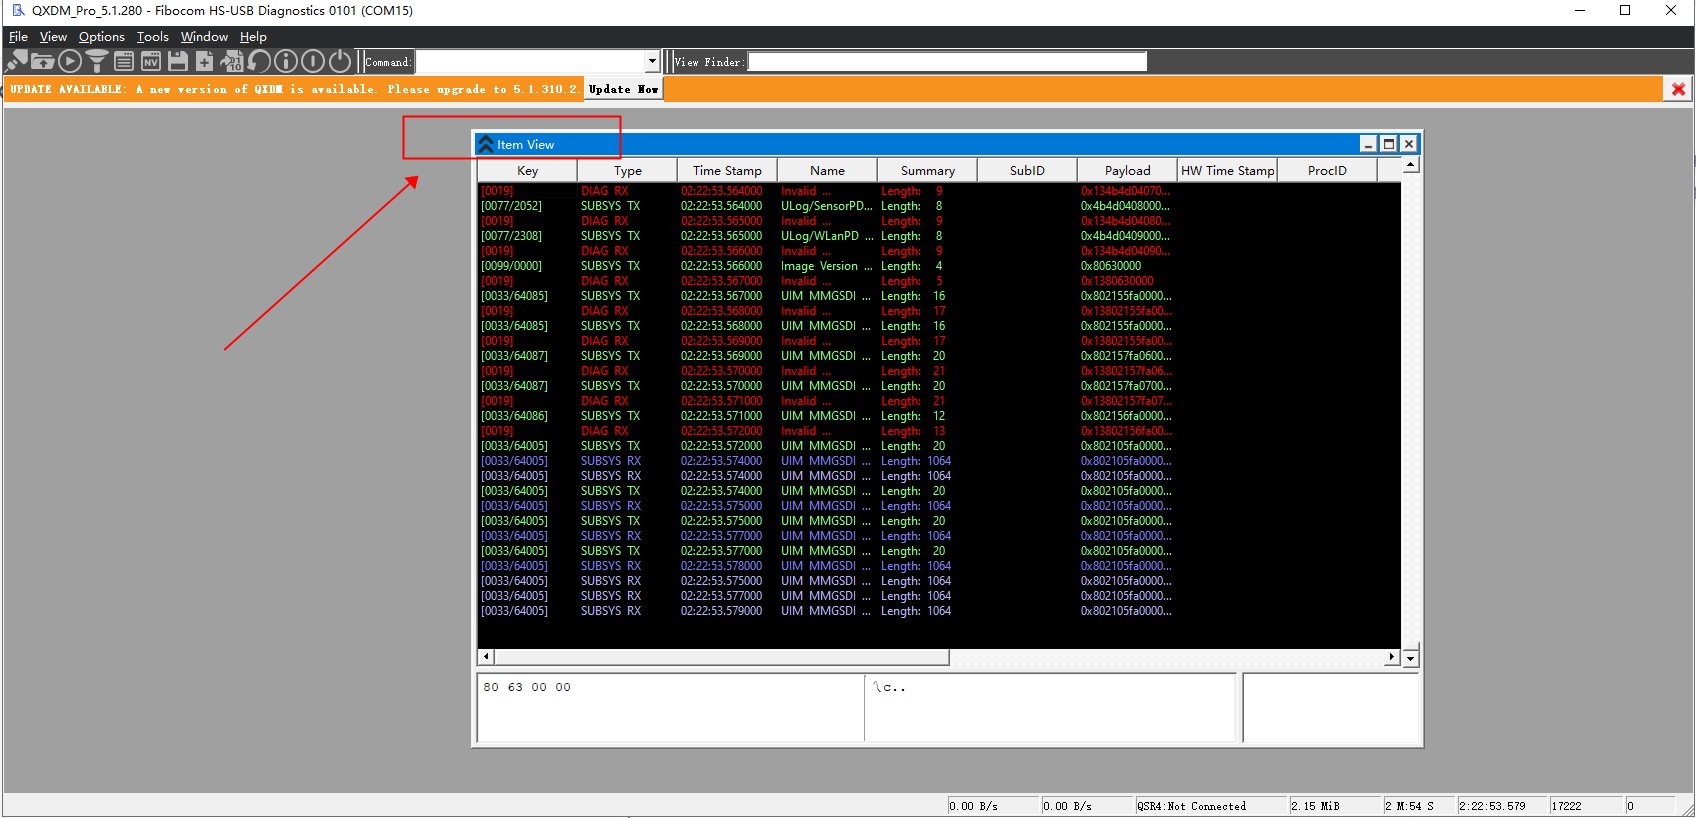Viewport: 1696px width, 818px height.
Task: Click the information circle icon in toolbar
Action: [286, 62]
